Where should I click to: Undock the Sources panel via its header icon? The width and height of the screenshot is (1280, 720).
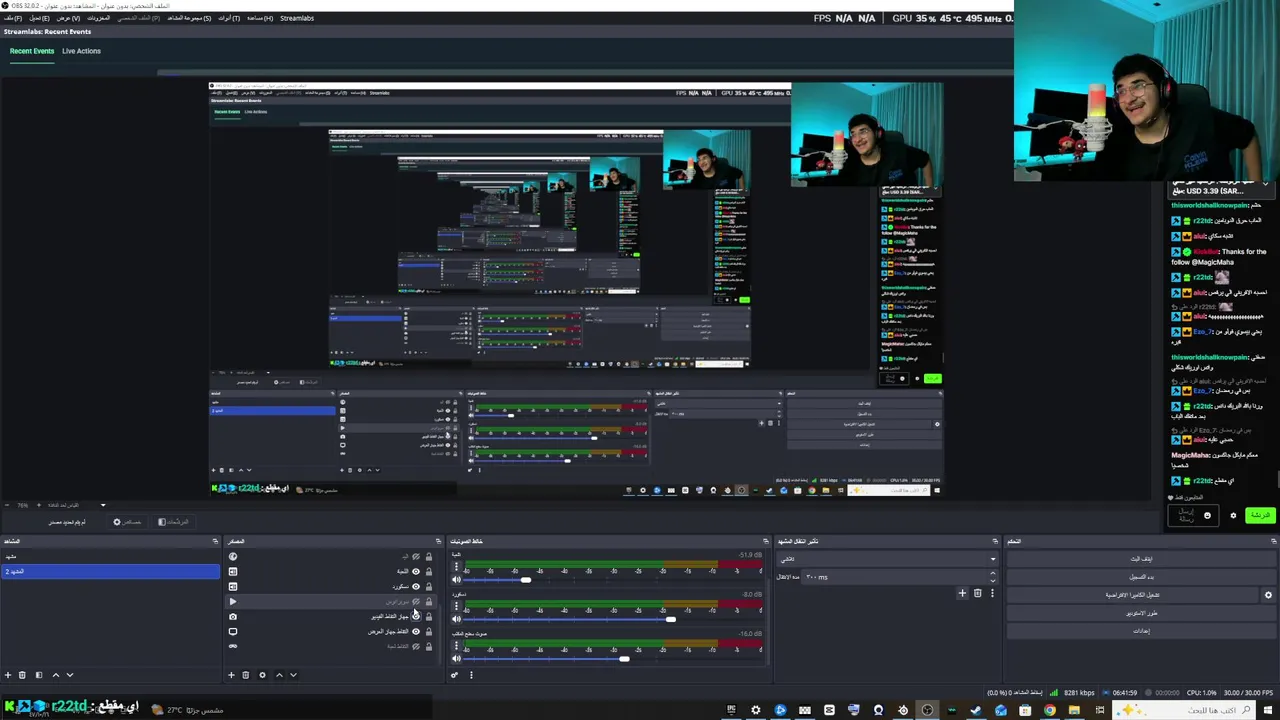point(437,541)
